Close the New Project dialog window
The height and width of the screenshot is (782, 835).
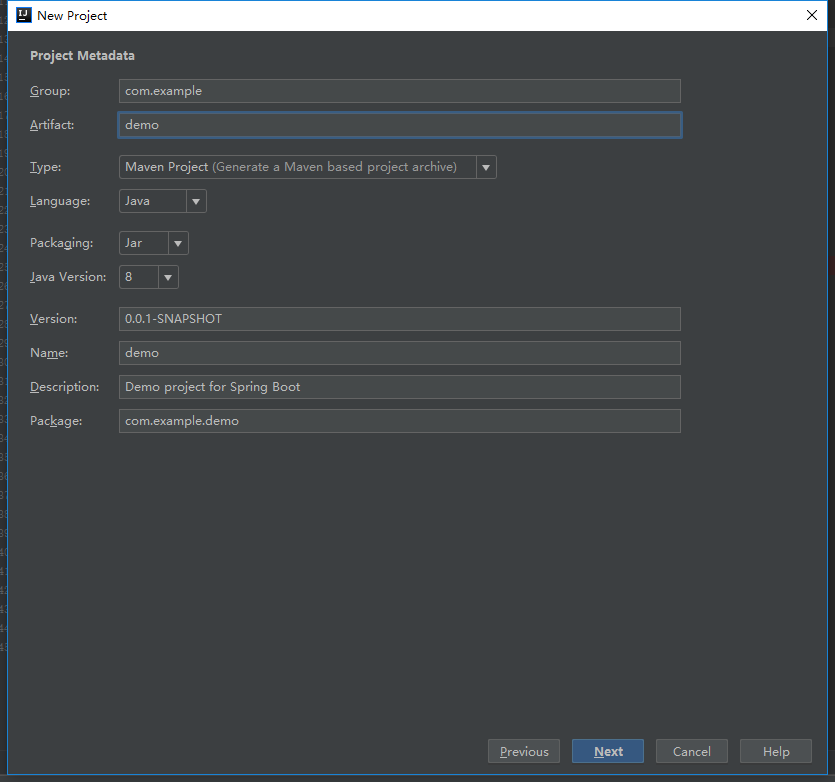pyautogui.click(x=811, y=15)
